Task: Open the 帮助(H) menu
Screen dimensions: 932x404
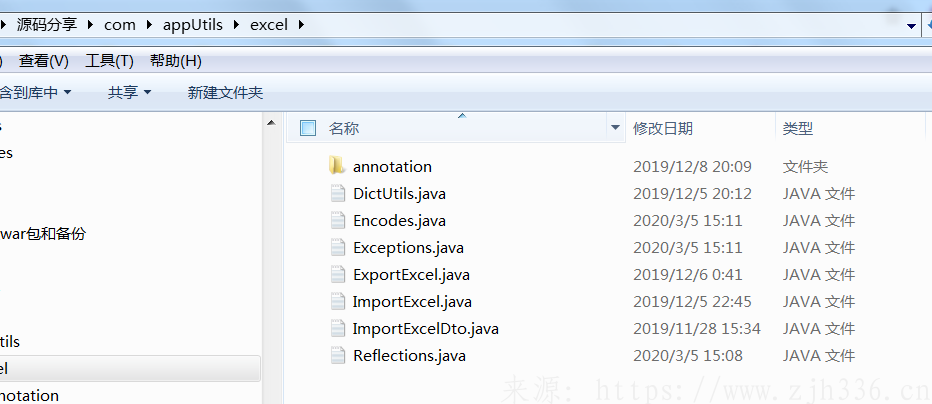Action: click(x=176, y=61)
